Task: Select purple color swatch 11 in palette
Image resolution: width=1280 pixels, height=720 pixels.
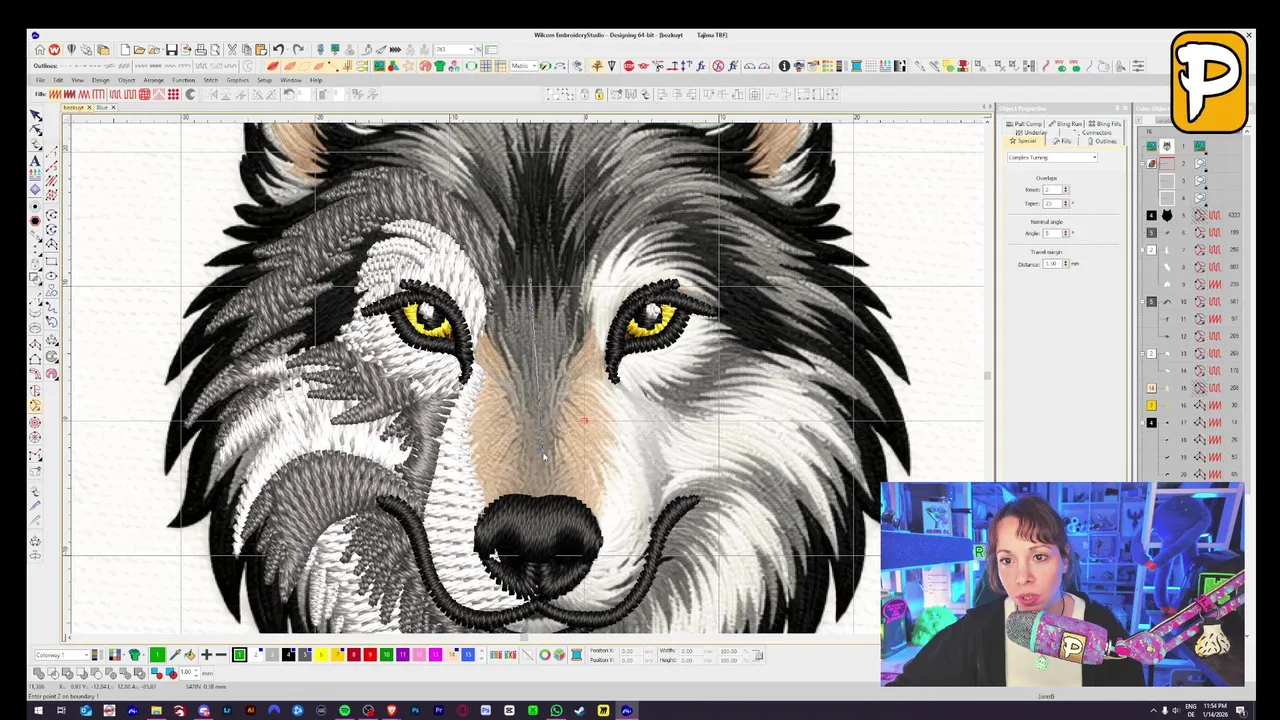Action: pyautogui.click(x=403, y=655)
